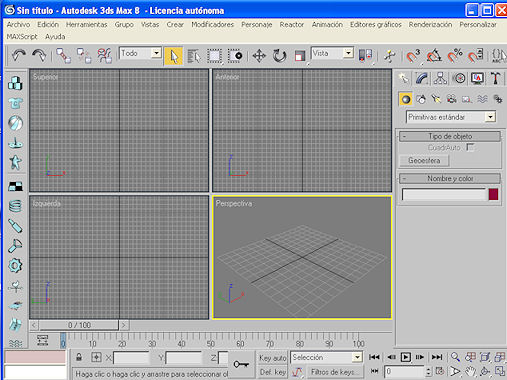
Task: Toggle the Def. key button
Action: (272, 372)
